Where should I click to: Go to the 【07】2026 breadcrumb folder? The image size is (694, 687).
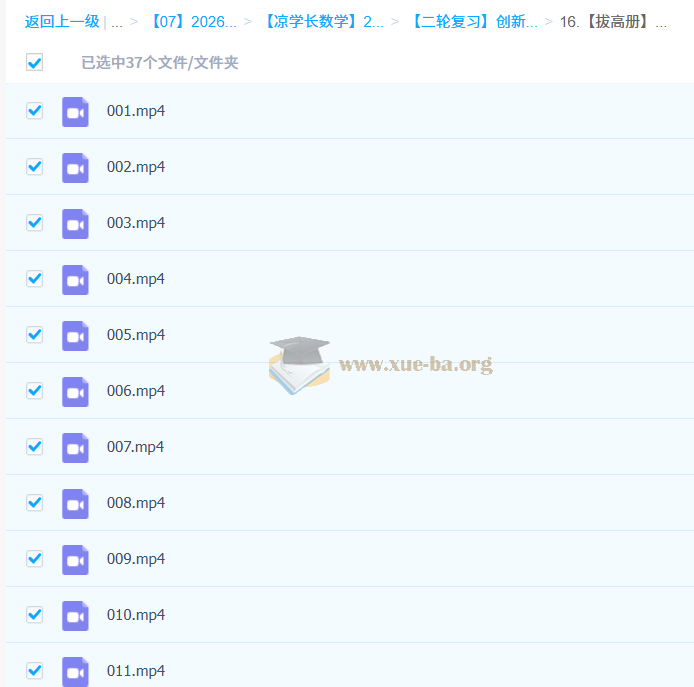pyautogui.click(x=194, y=22)
